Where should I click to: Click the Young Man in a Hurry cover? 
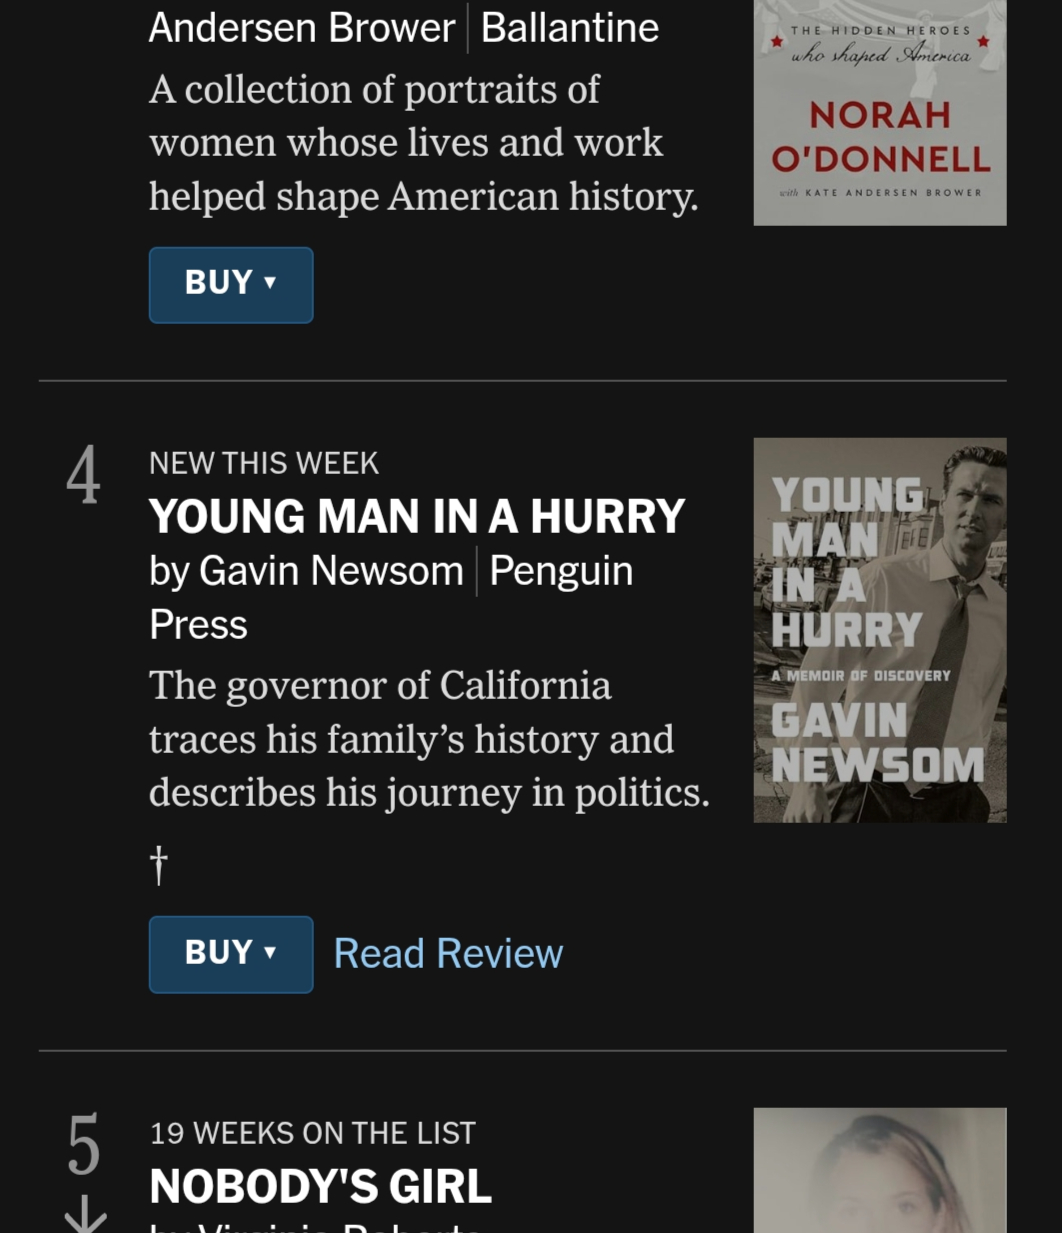tap(879, 630)
